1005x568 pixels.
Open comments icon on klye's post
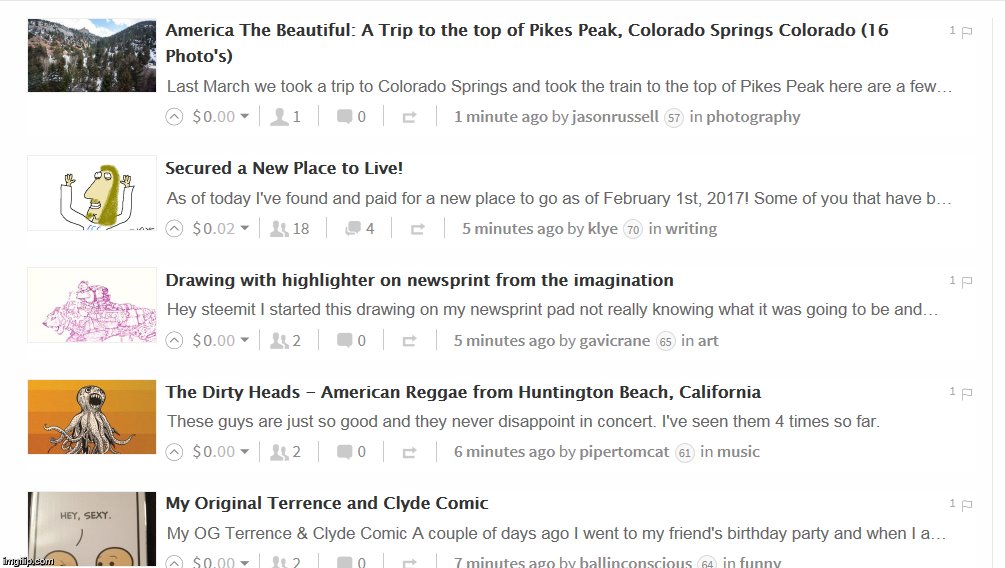[x=353, y=229]
